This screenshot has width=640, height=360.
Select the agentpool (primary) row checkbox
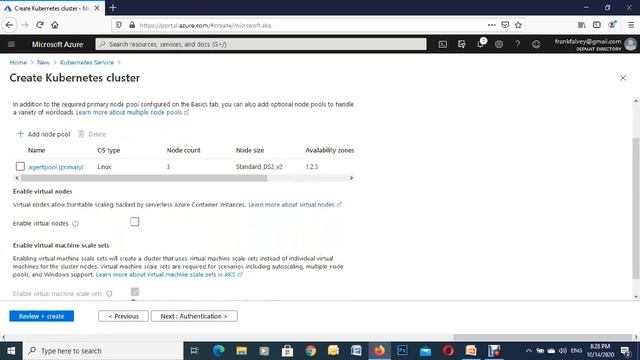click(x=20, y=167)
